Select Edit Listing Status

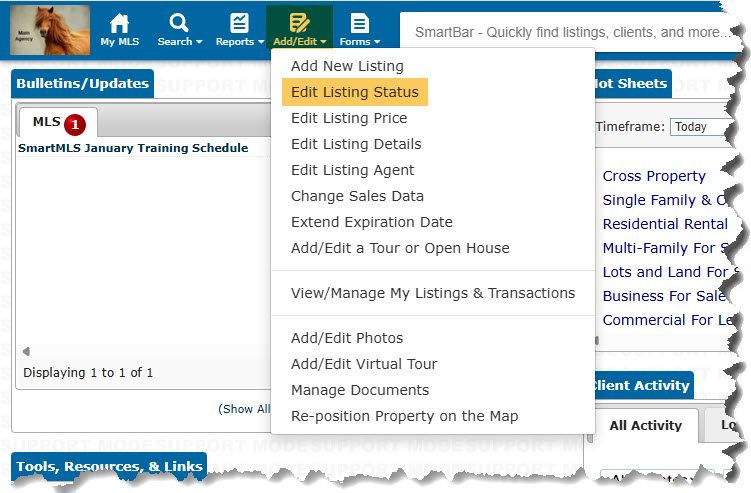[355, 92]
